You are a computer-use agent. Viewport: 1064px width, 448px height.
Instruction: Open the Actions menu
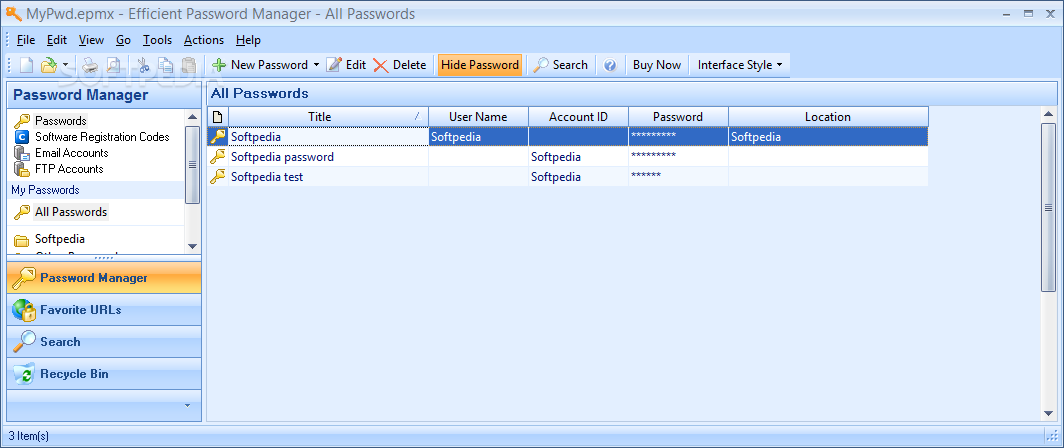[204, 40]
